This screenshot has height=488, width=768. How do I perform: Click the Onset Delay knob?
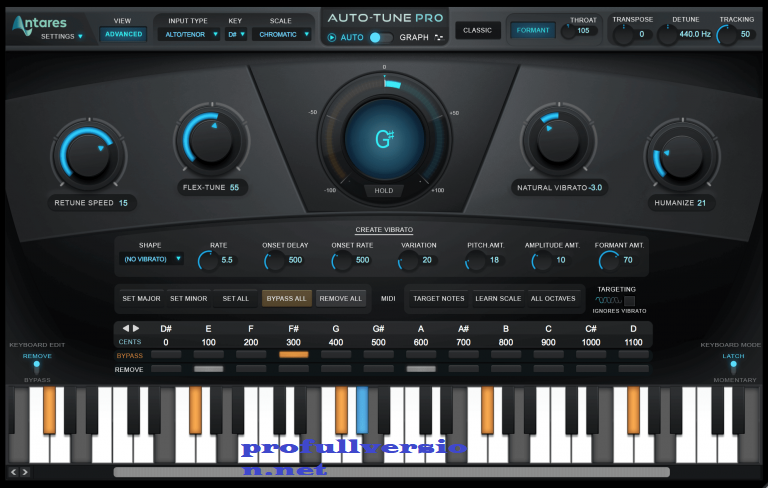tap(274, 261)
